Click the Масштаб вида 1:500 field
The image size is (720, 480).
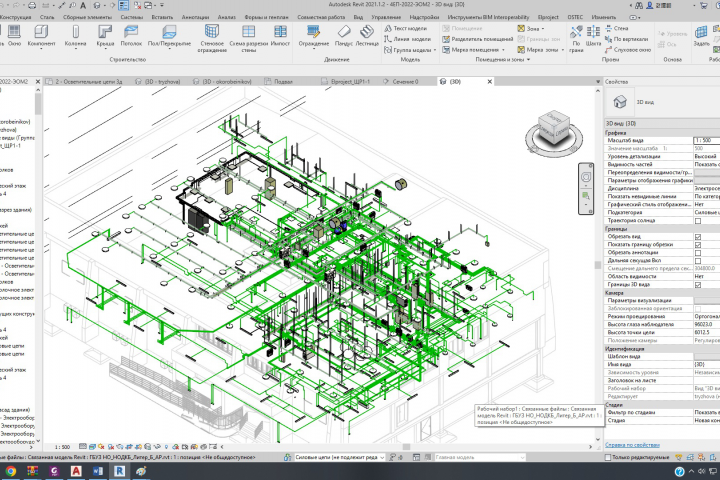pyautogui.click(x=705, y=140)
